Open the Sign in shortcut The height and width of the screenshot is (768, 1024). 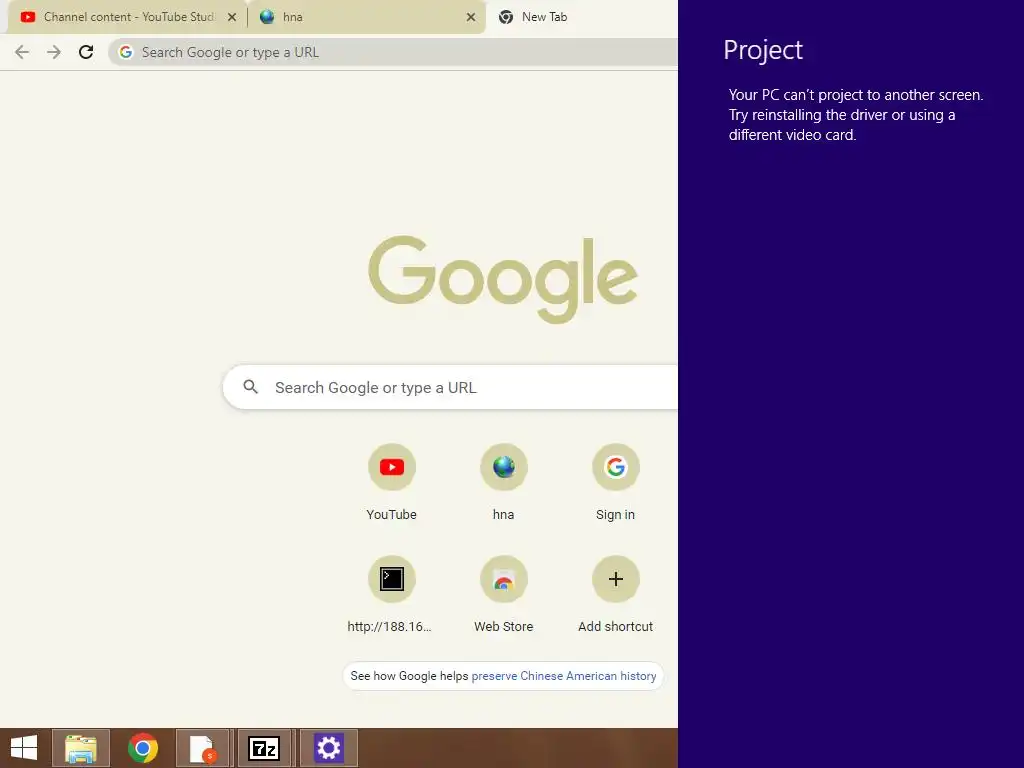615,467
